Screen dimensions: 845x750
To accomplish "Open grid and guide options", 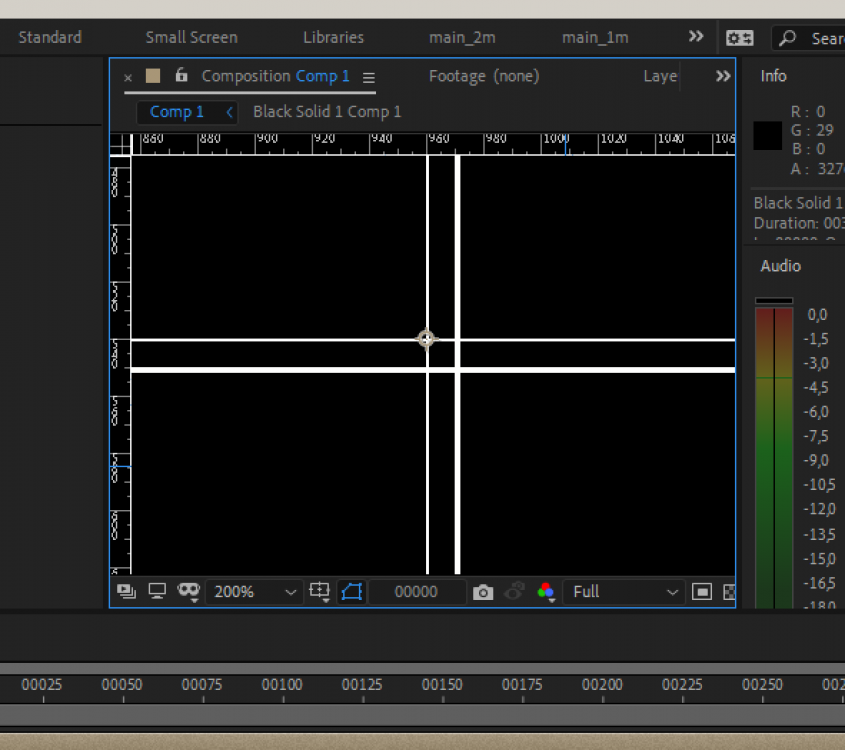I will 320,591.
